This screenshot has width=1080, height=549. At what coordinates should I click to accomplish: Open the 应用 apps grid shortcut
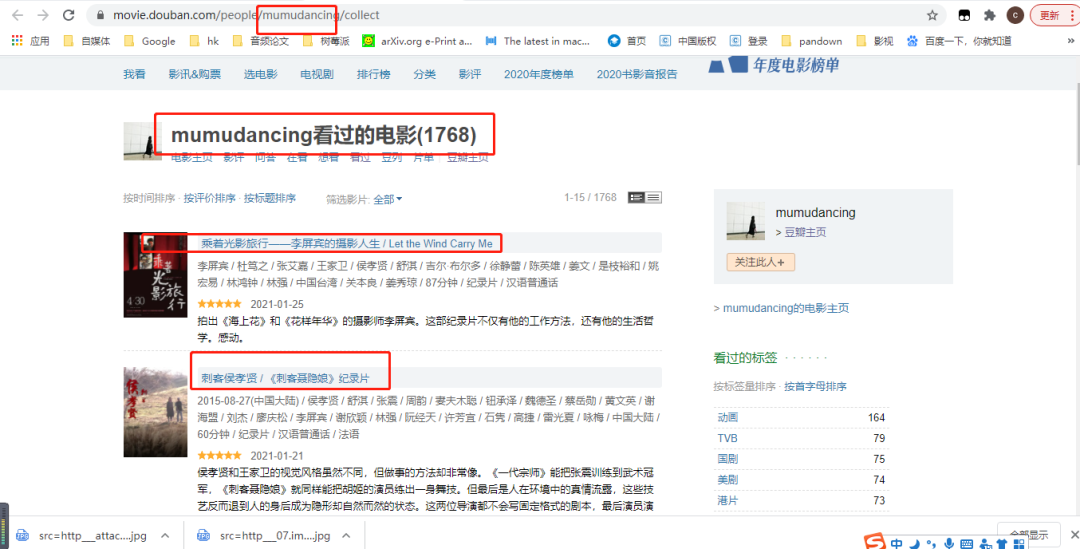pos(30,41)
